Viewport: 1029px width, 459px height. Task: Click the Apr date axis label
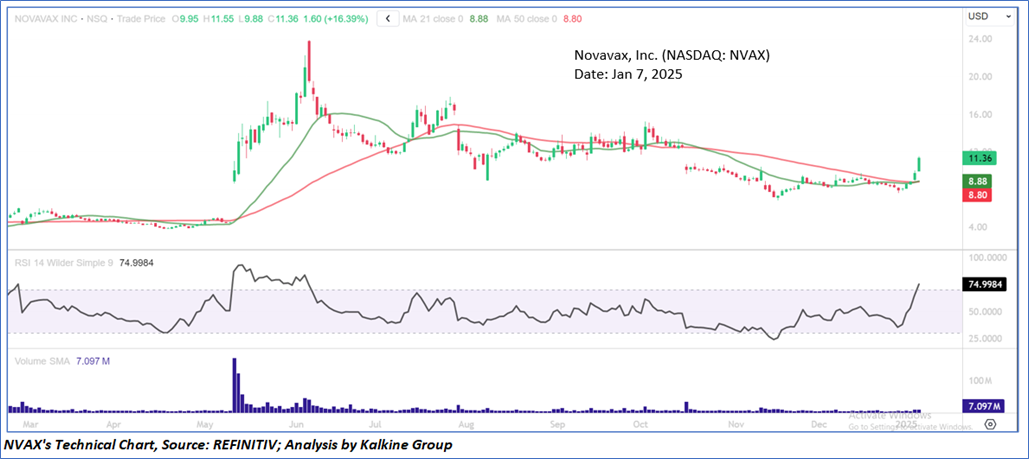click(114, 424)
